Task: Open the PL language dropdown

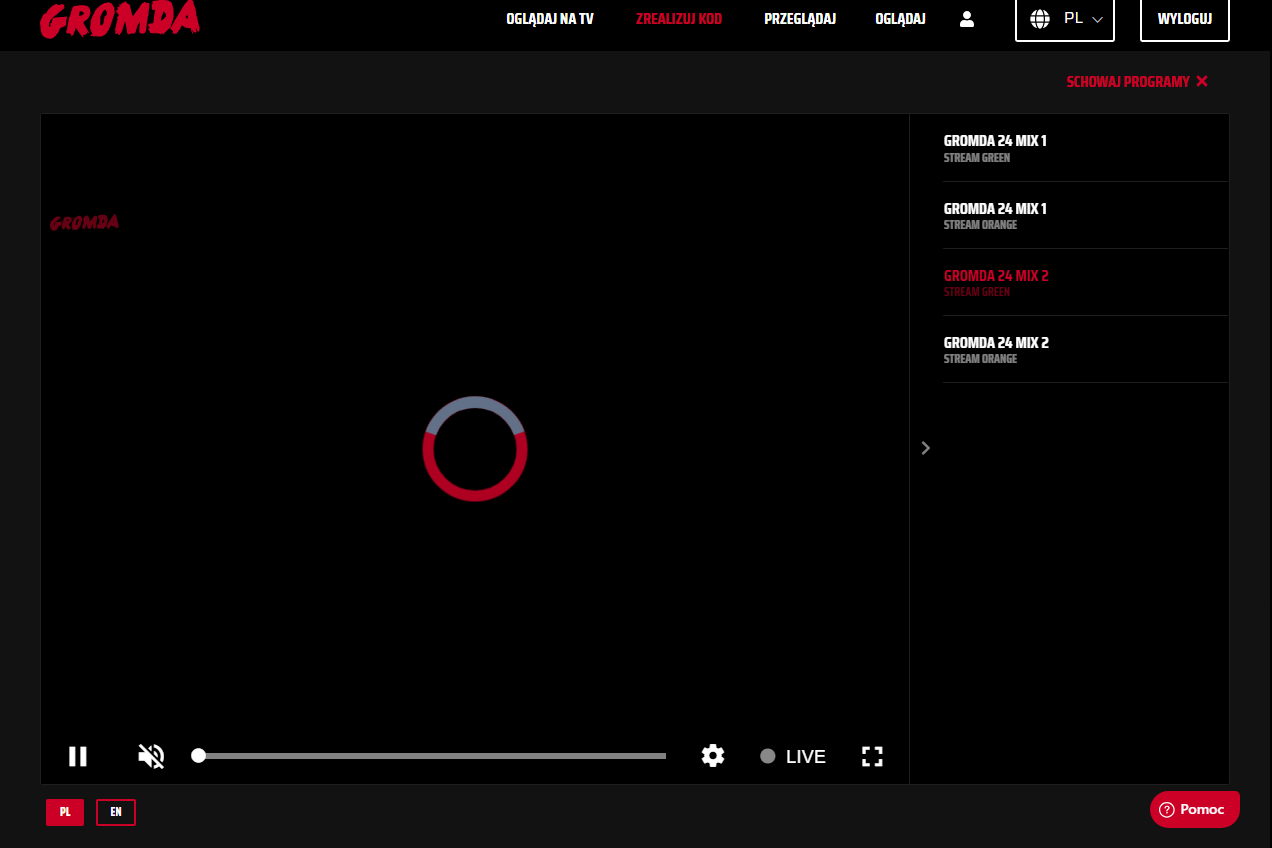Action: point(1065,19)
